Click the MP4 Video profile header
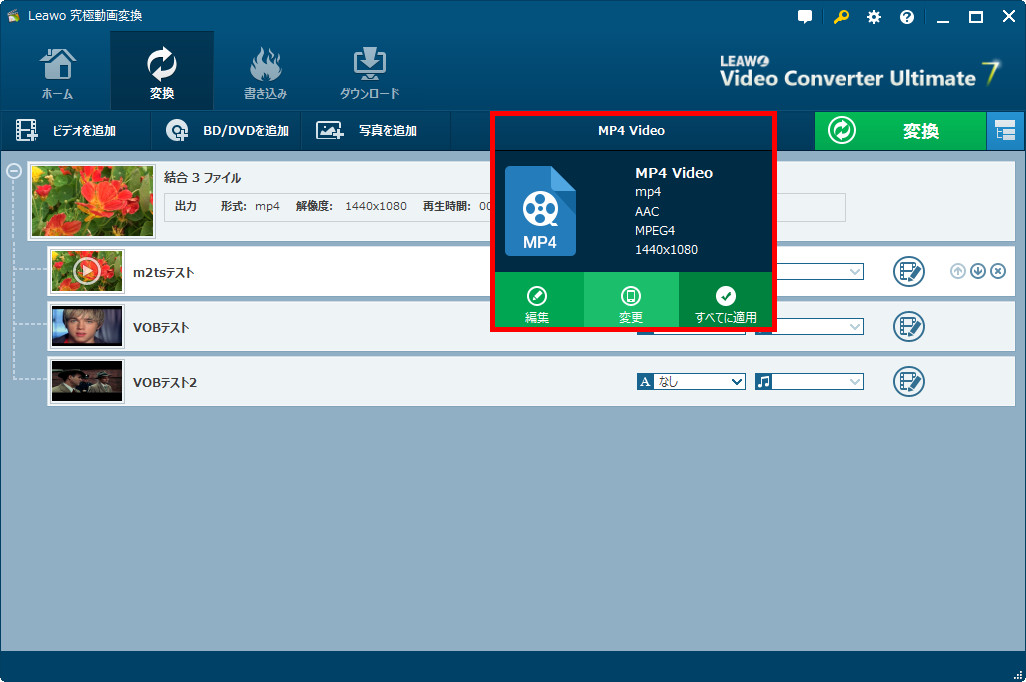This screenshot has width=1026, height=682. pyautogui.click(x=631, y=131)
